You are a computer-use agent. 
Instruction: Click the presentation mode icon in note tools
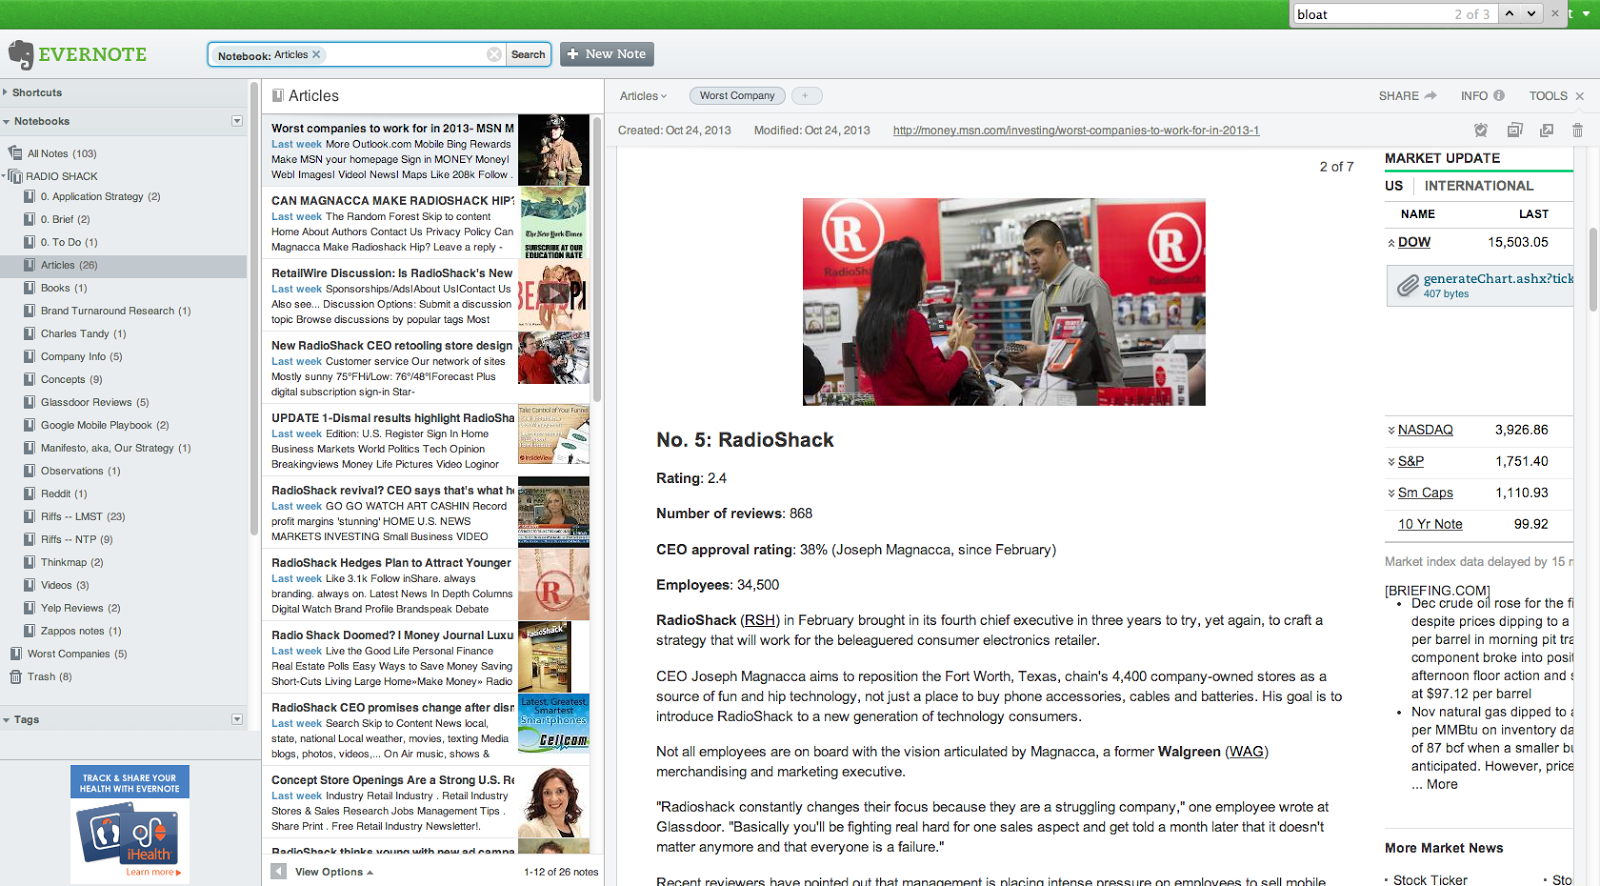coord(1515,130)
